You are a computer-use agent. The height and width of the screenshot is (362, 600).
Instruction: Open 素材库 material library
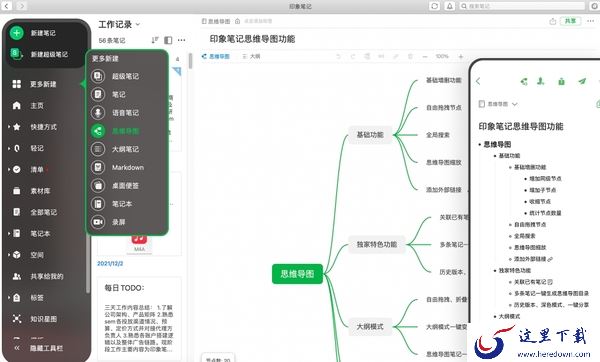[x=31, y=191]
